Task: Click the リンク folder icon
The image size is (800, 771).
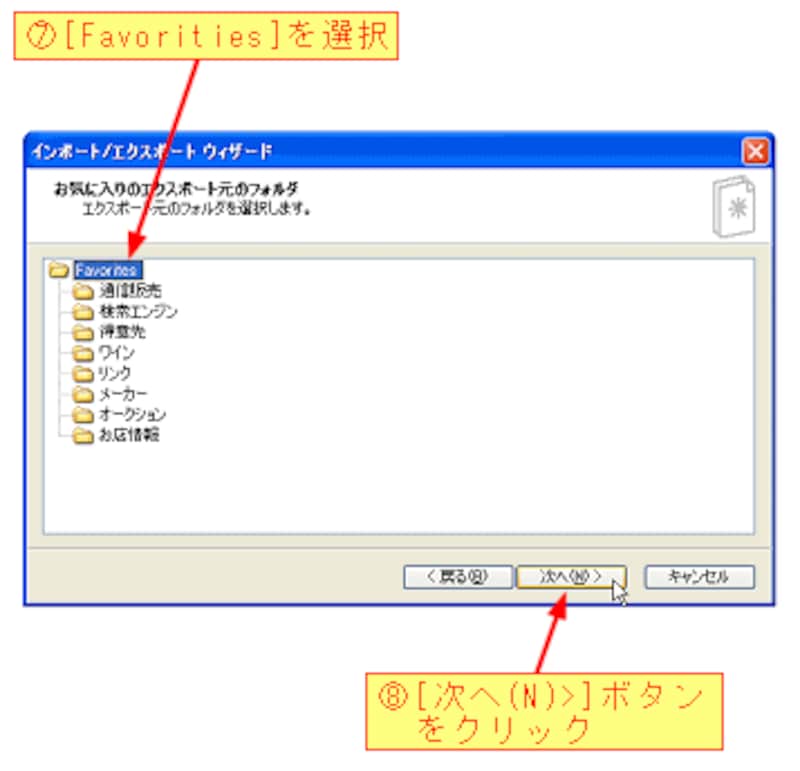Action: 83,374
